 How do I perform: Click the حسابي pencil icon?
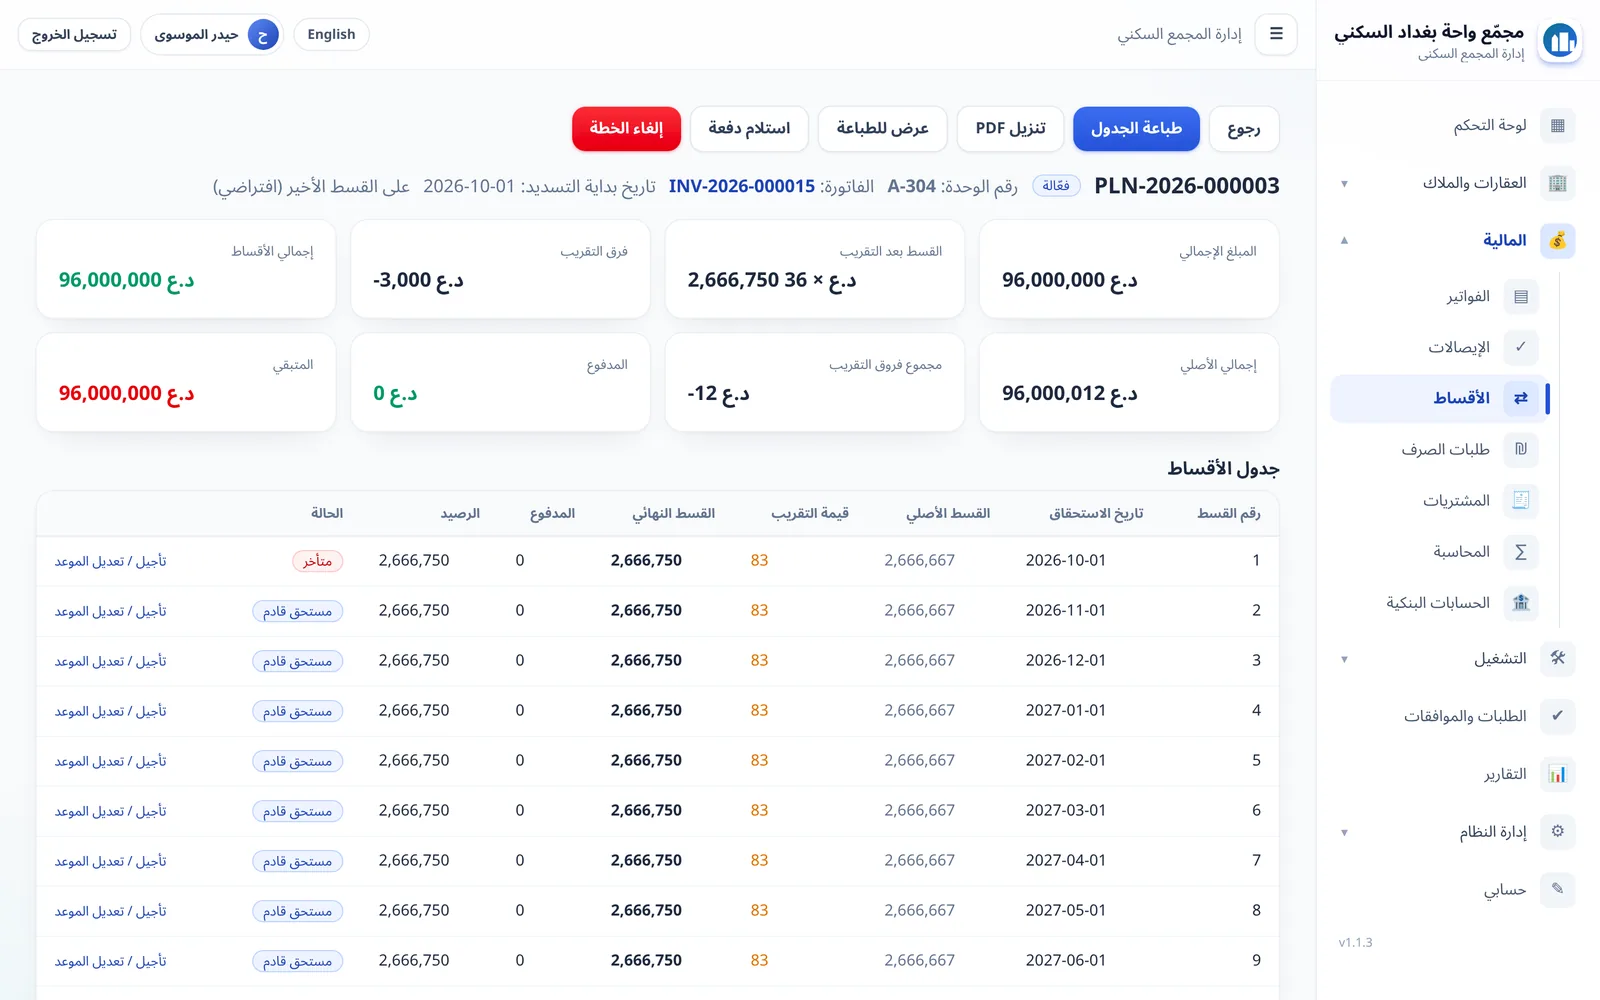pos(1557,889)
